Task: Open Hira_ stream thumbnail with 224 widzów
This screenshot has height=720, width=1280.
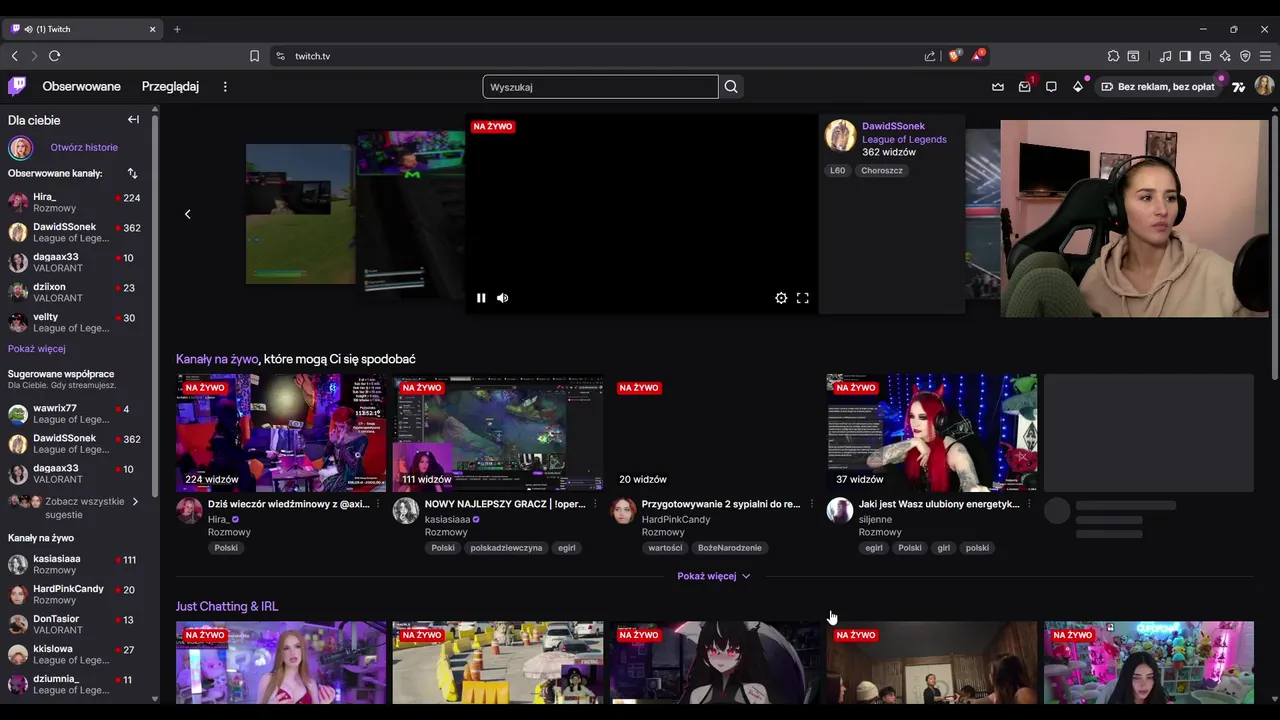Action: pos(281,433)
